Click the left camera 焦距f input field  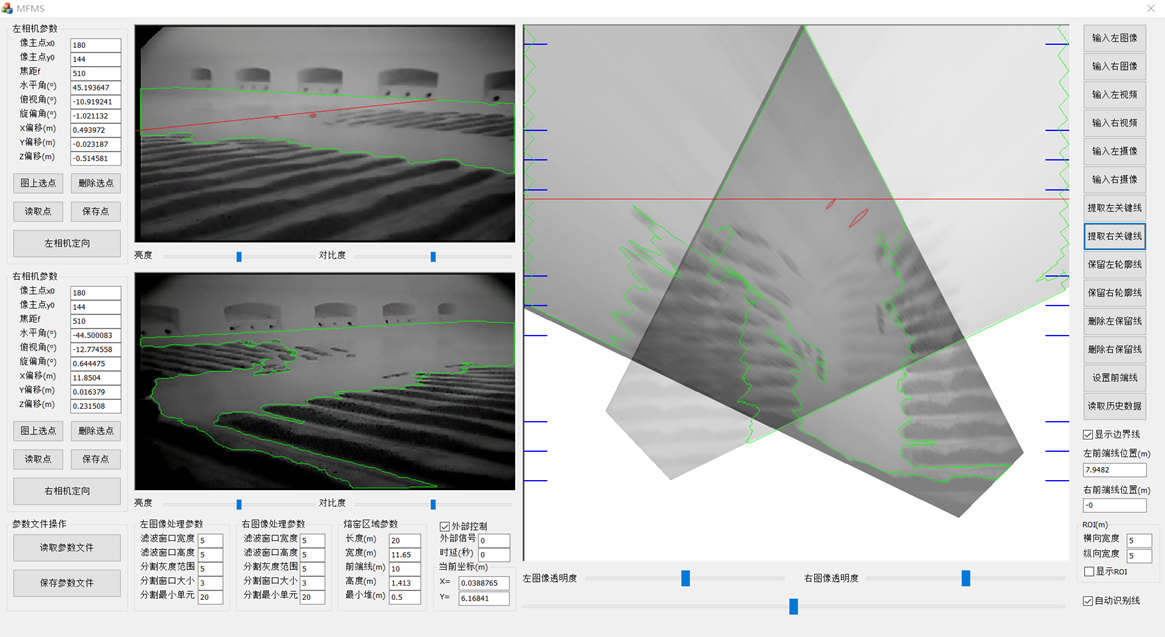[x=95, y=73]
